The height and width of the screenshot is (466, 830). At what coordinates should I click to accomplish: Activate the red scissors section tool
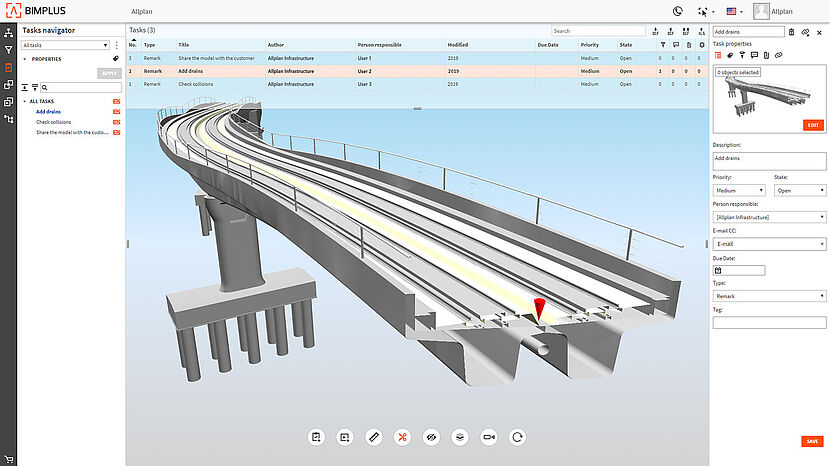[x=402, y=437]
